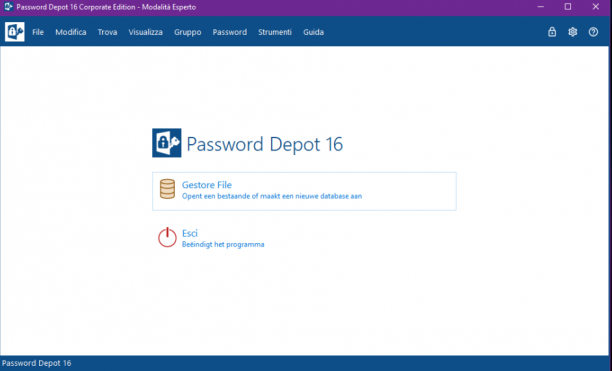Open the Guida menu

click(313, 32)
